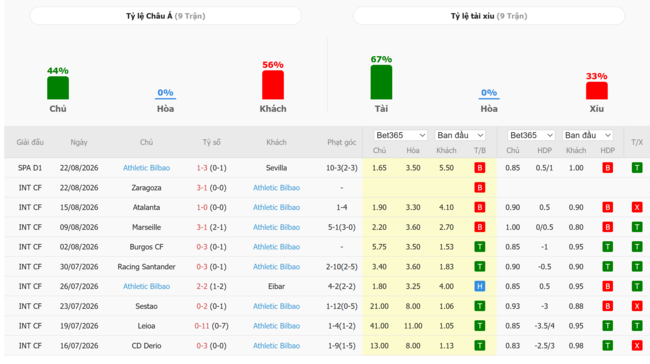Select the Tỷ lệ Châu Á tab
Viewport: 650px width, 364px height.
click(x=165, y=16)
